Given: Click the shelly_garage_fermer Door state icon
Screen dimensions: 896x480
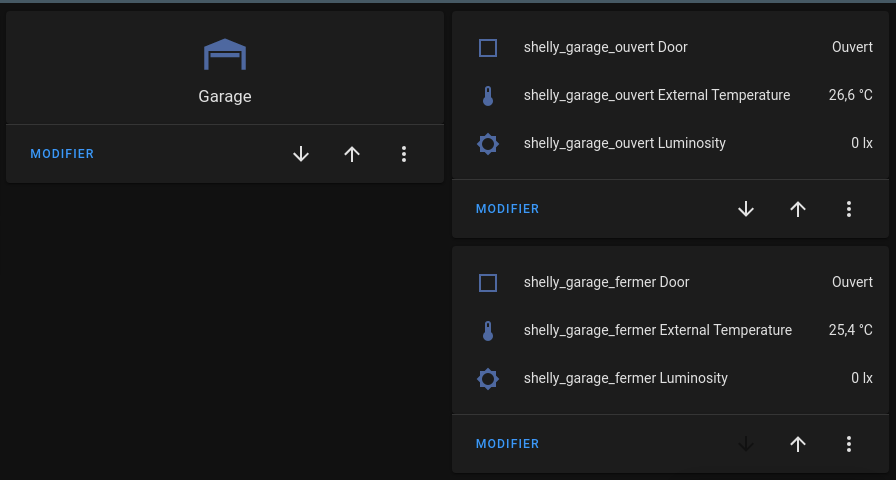Looking at the screenshot, I should pyautogui.click(x=488, y=283).
